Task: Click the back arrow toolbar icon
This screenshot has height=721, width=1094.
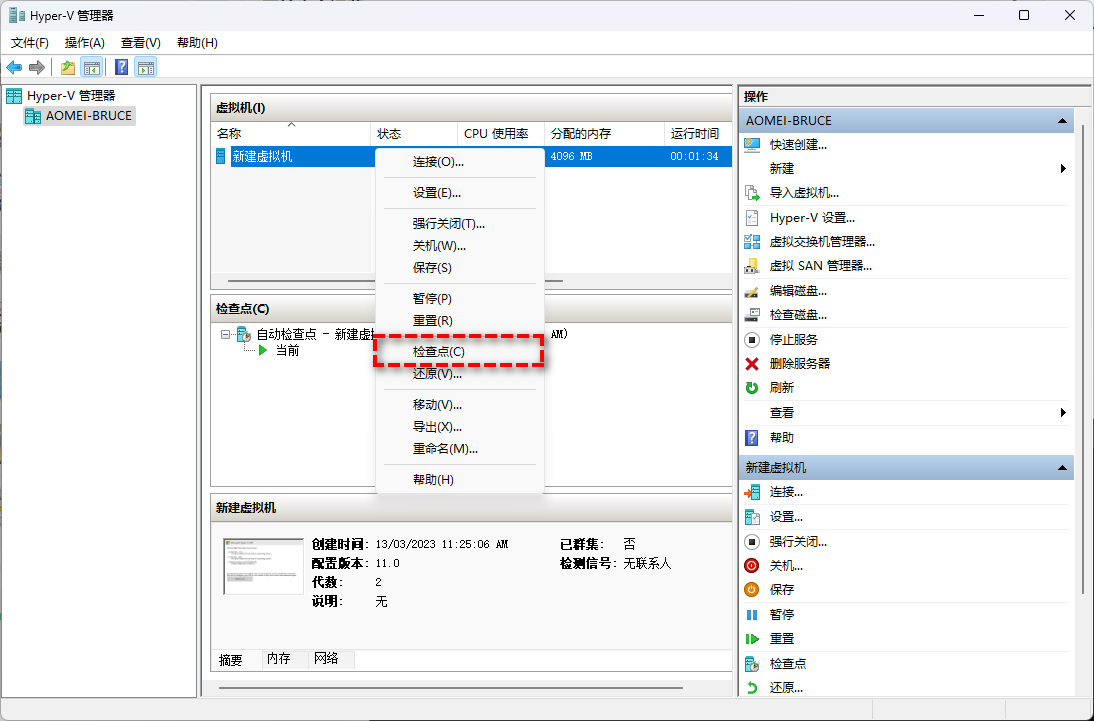Action: pyautogui.click(x=14, y=67)
